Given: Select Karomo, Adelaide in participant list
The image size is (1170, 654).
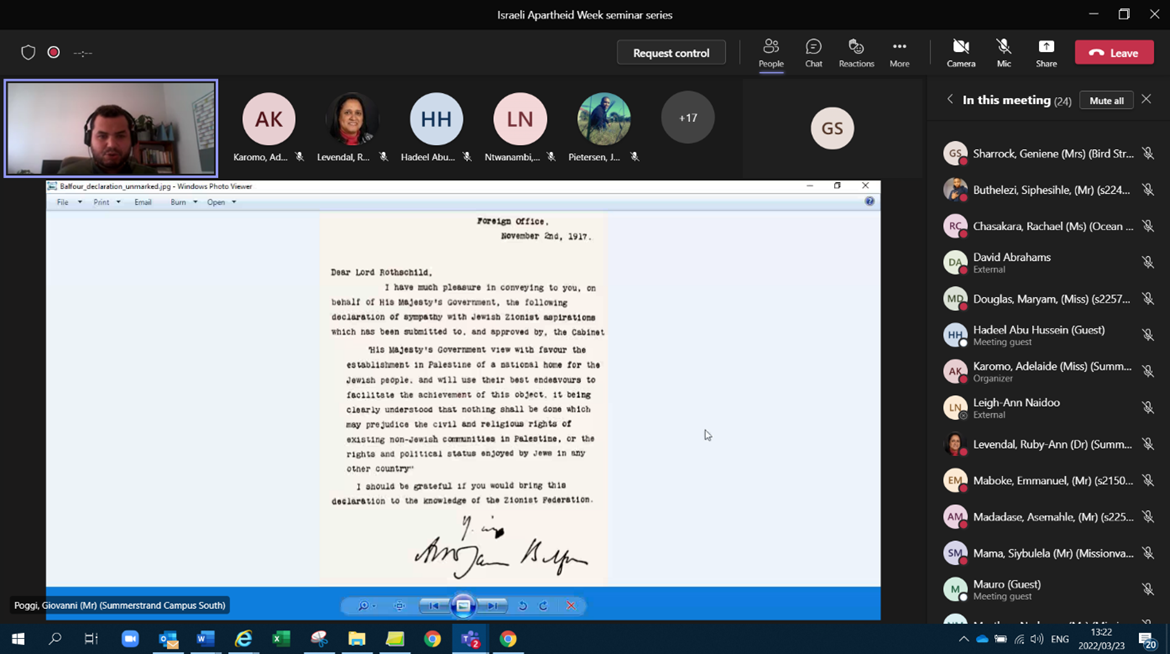Looking at the screenshot, I should click(1048, 371).
